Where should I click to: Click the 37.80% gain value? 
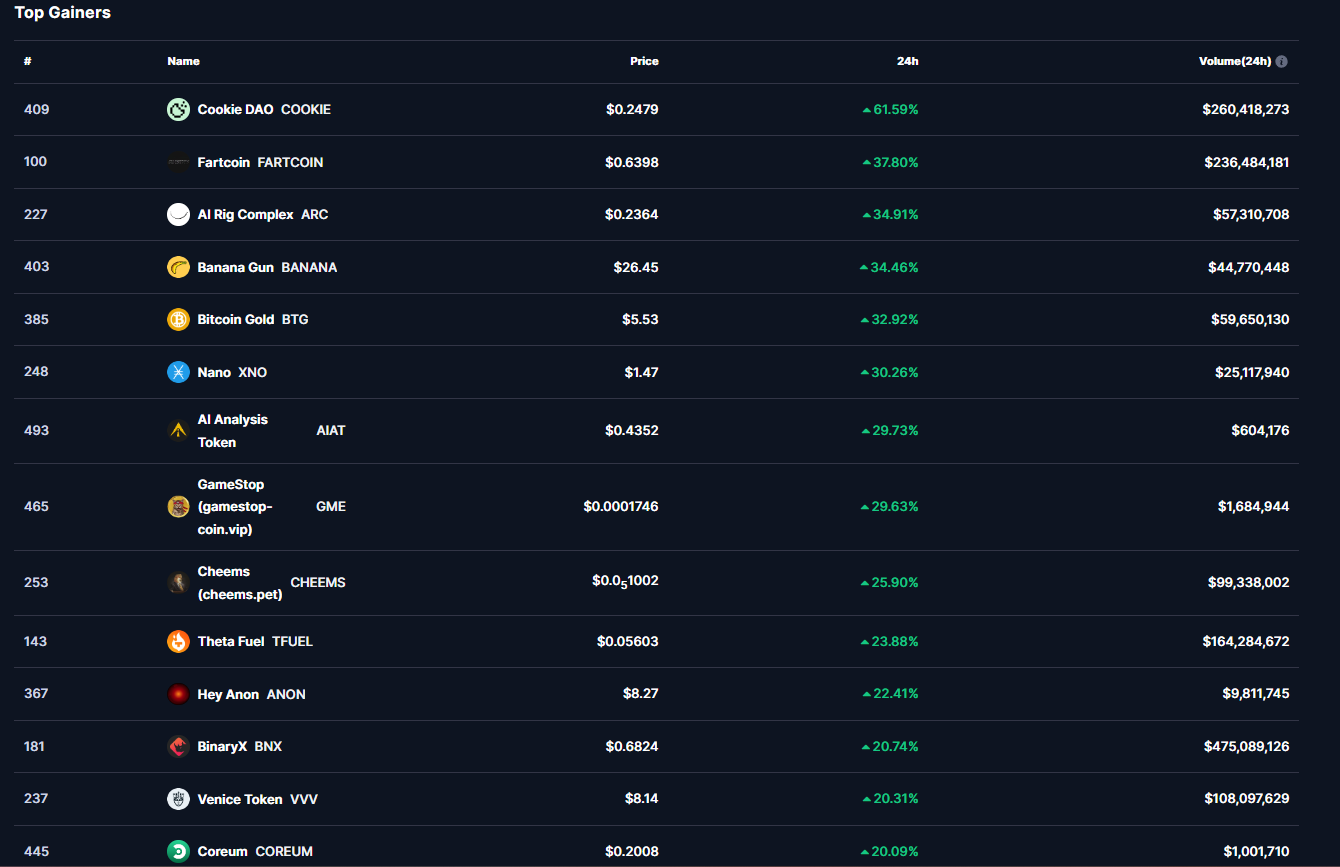(x=891, y=162)
